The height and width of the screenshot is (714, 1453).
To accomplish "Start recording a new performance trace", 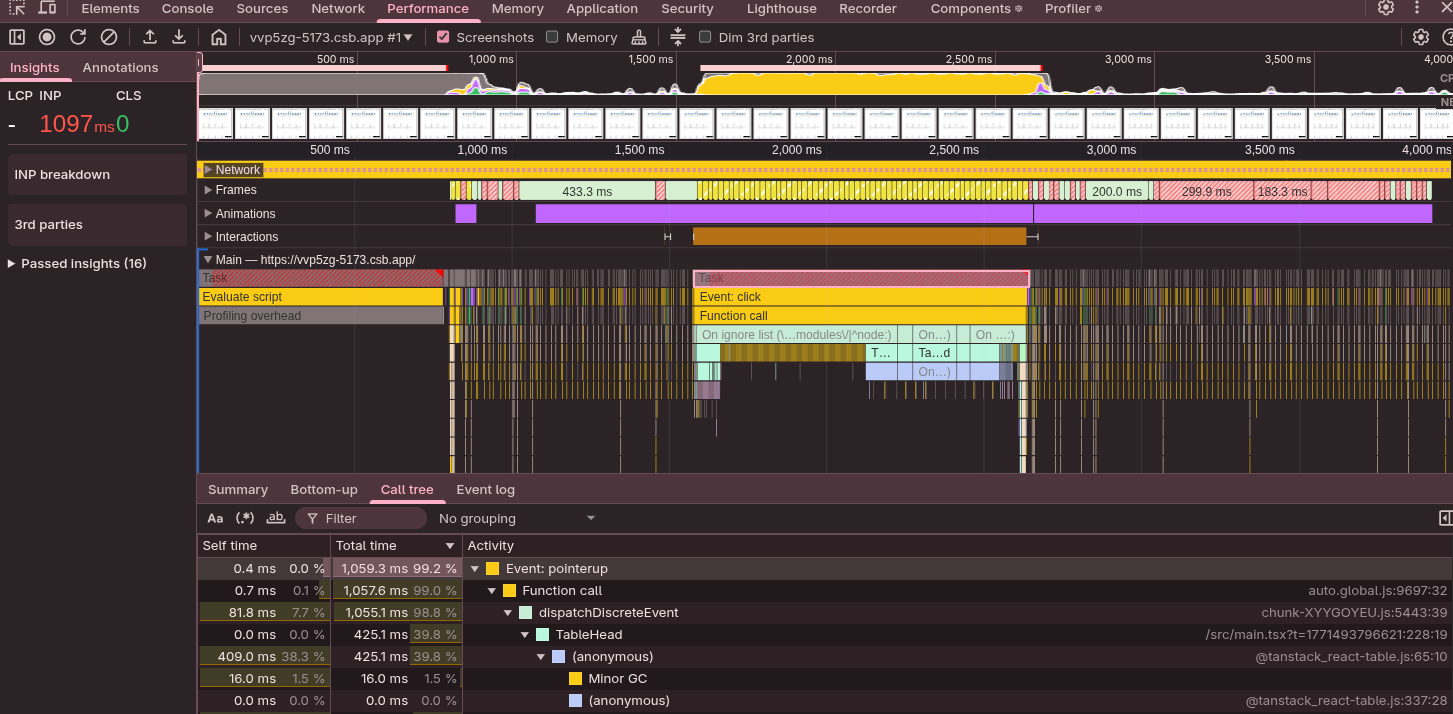I will click(46, 36).
